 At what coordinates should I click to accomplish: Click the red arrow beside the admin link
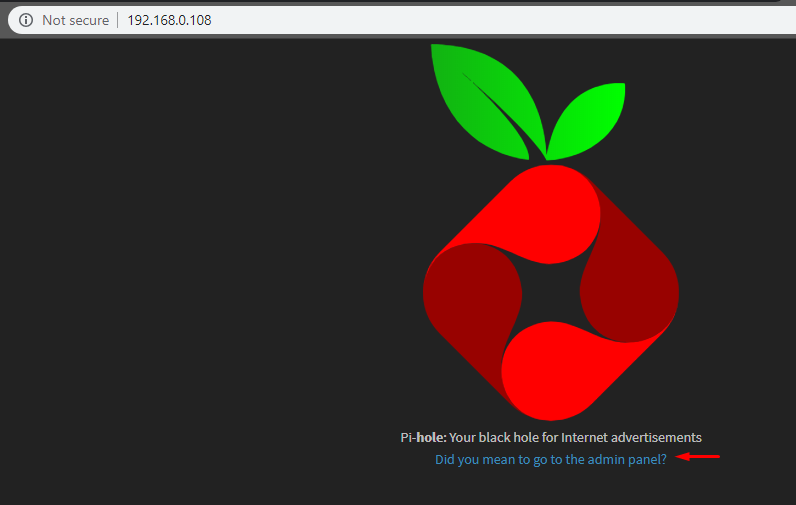[x=699, y=457]
